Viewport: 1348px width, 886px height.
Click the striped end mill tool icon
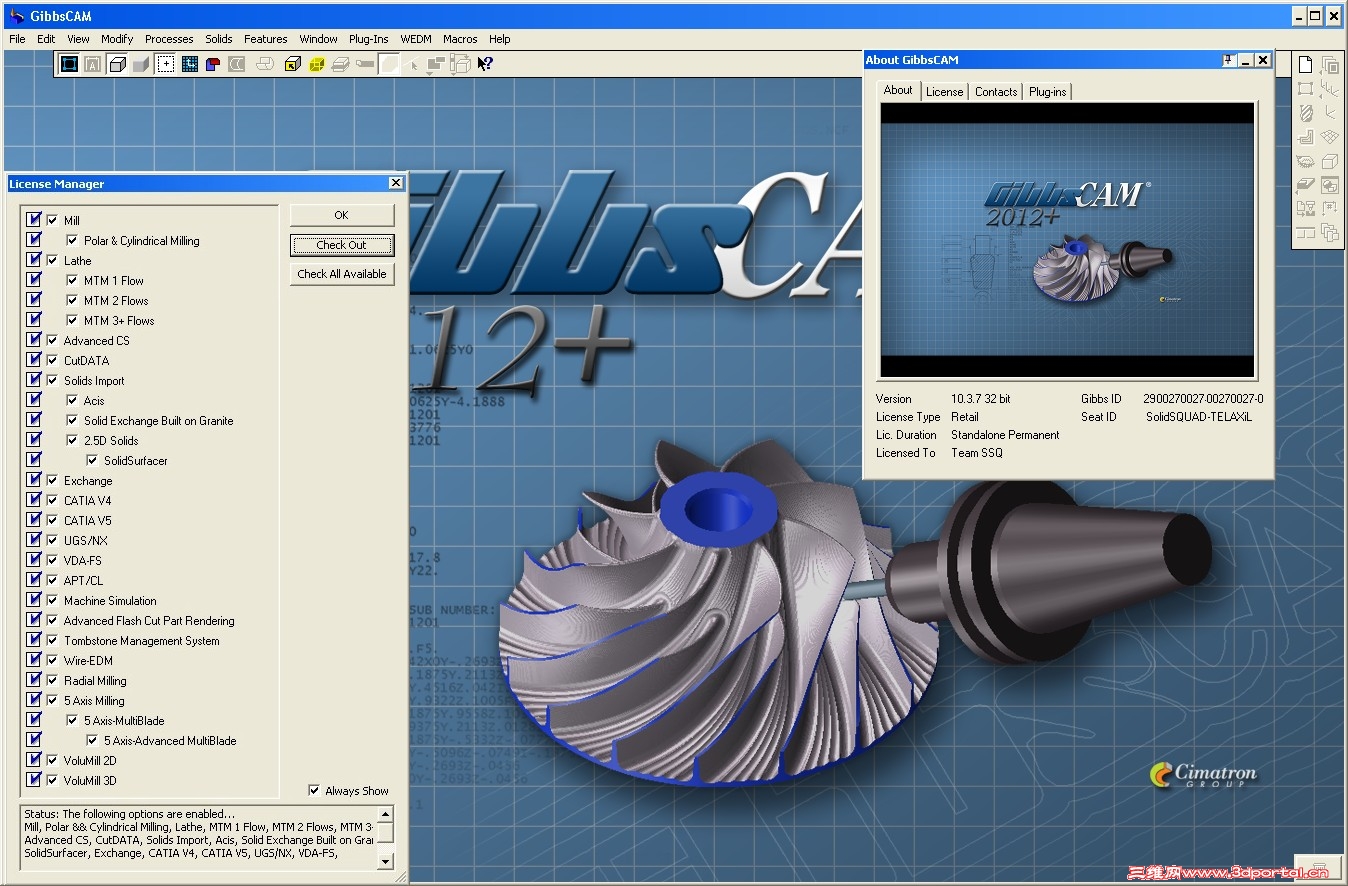click(1306, 112)
